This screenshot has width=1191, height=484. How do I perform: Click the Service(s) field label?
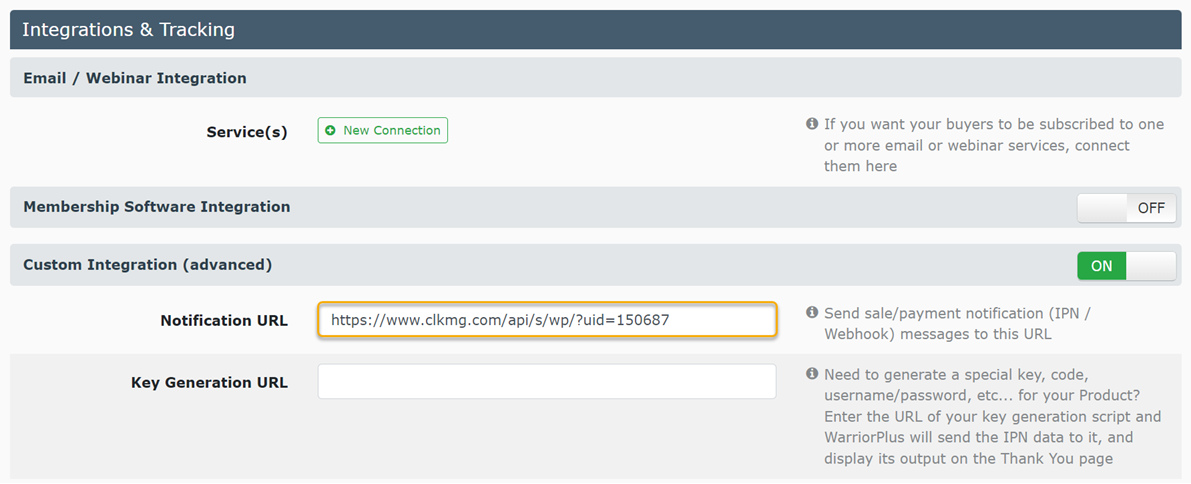tap(246, 132)
